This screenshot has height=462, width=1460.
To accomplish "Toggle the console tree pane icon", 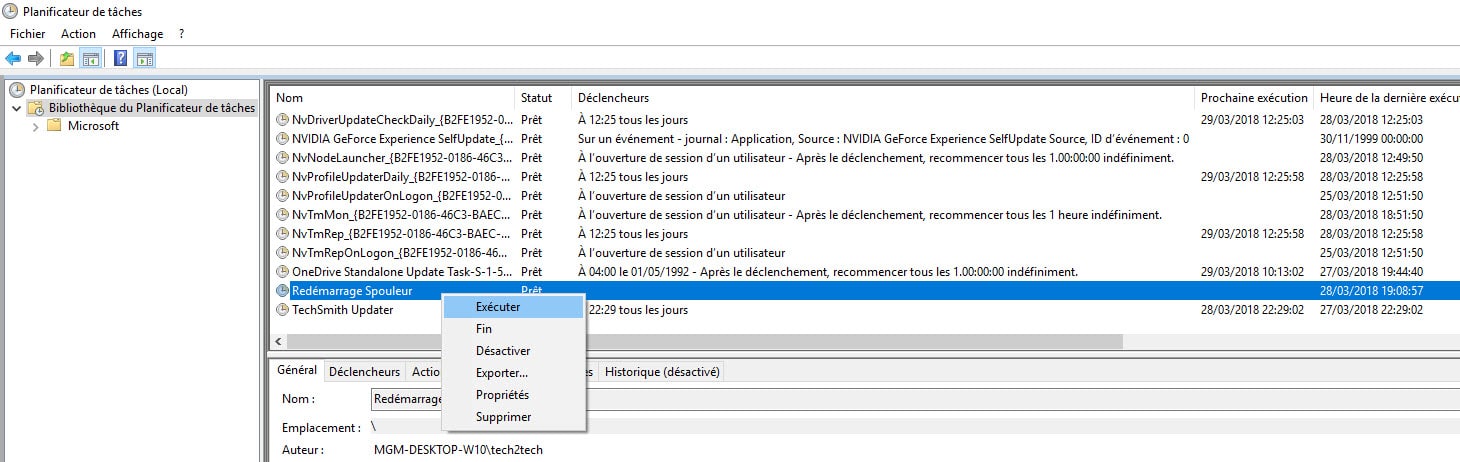I will pyautogui.click(x=90, y=59).
